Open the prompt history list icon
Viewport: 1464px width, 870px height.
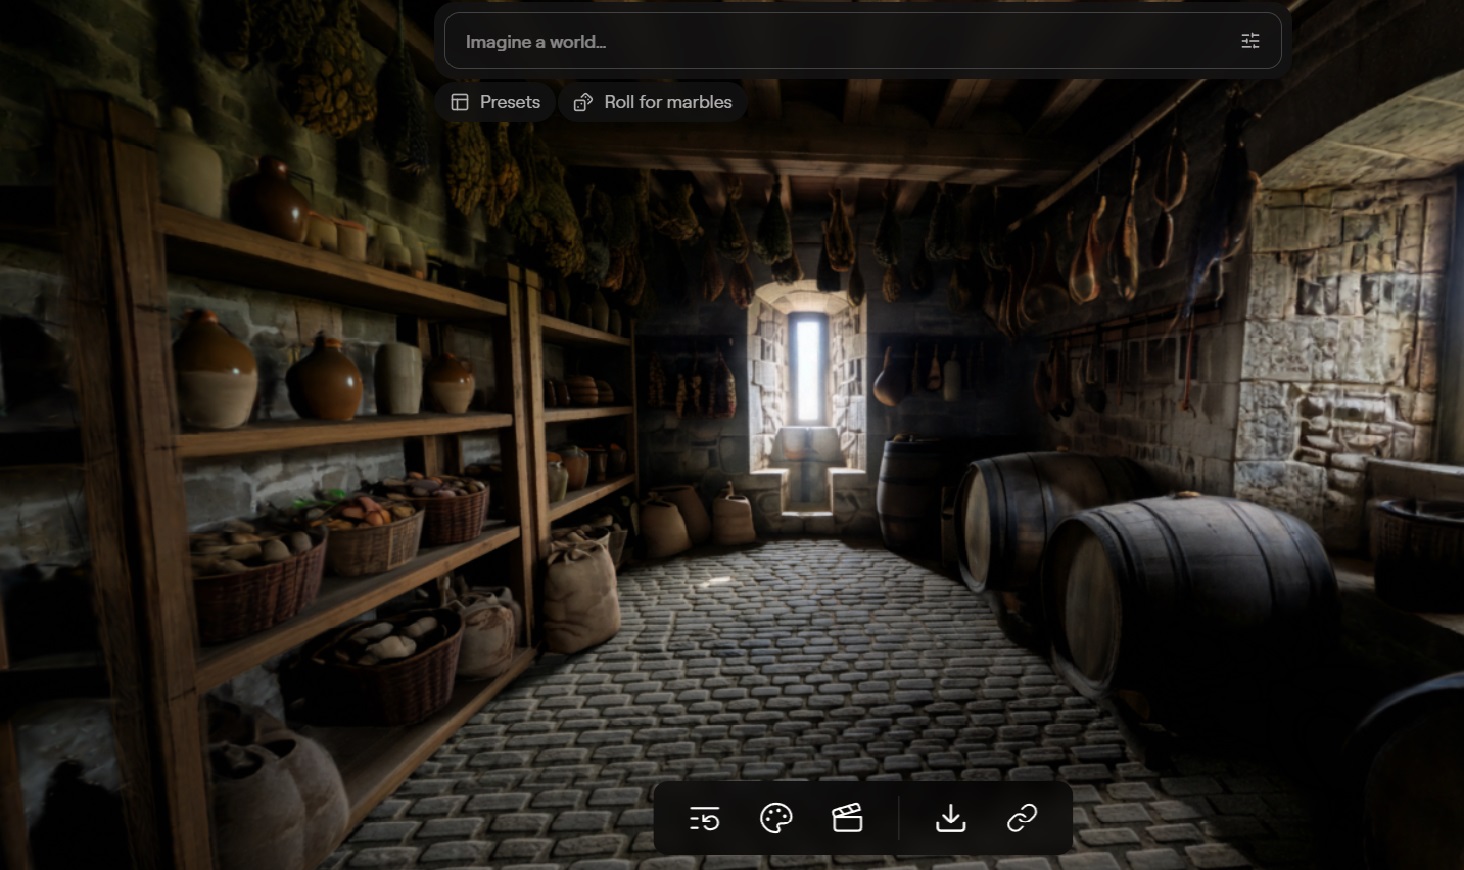pyautogui.click(x=705, y=819)
